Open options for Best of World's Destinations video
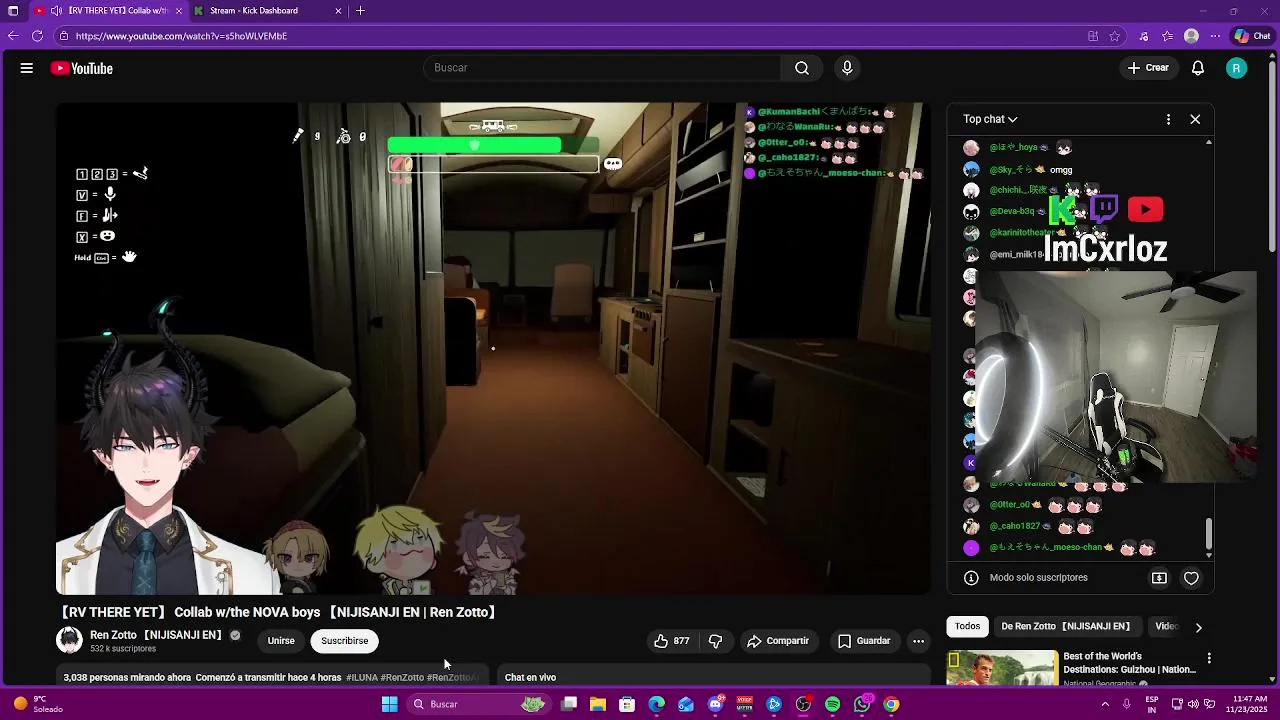The height and width of the screenshot is (720, 1280). click(1209, 658)
